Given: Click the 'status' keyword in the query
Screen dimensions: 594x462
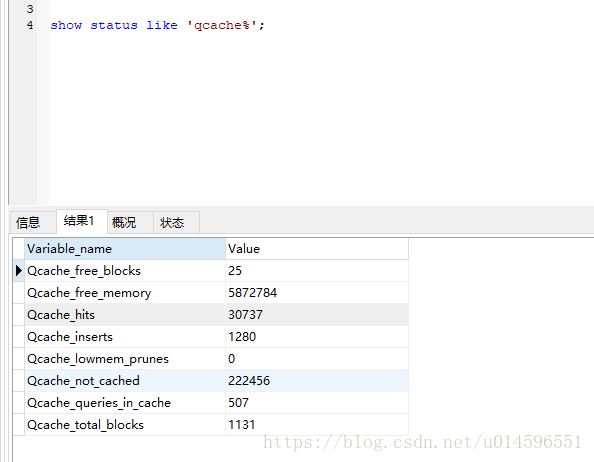Looking at the screenshot, I should [114, 25].
